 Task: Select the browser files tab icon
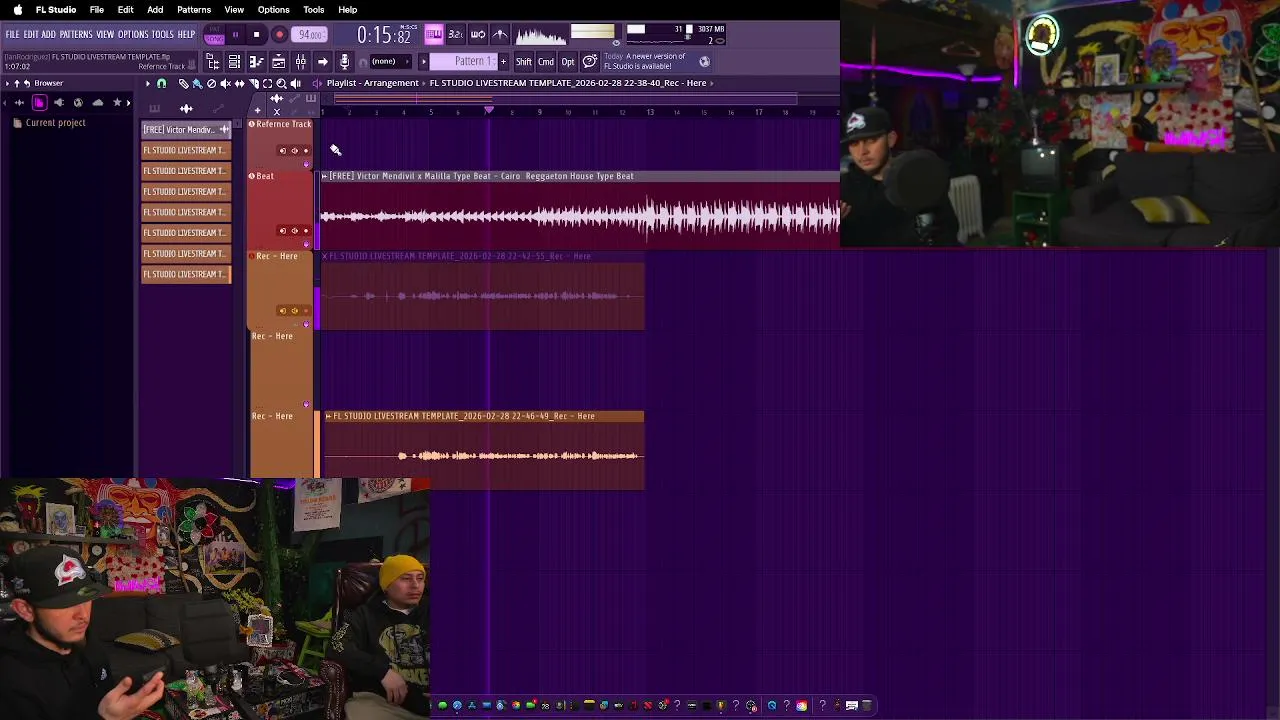point(39,102)
